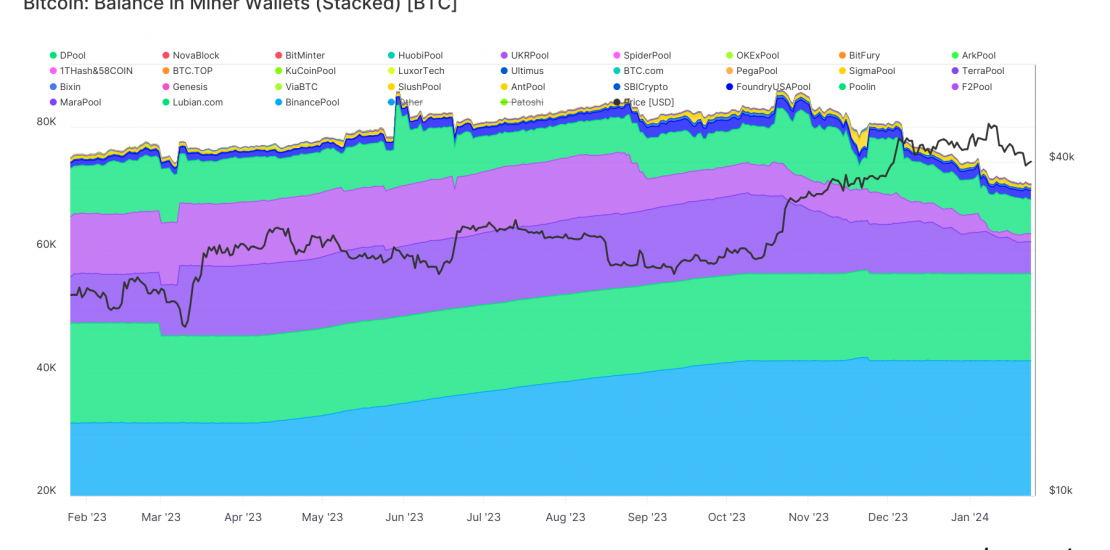Hide the BinancePool series via legend
Screen dimensions: 1110x550
point(311,103)
